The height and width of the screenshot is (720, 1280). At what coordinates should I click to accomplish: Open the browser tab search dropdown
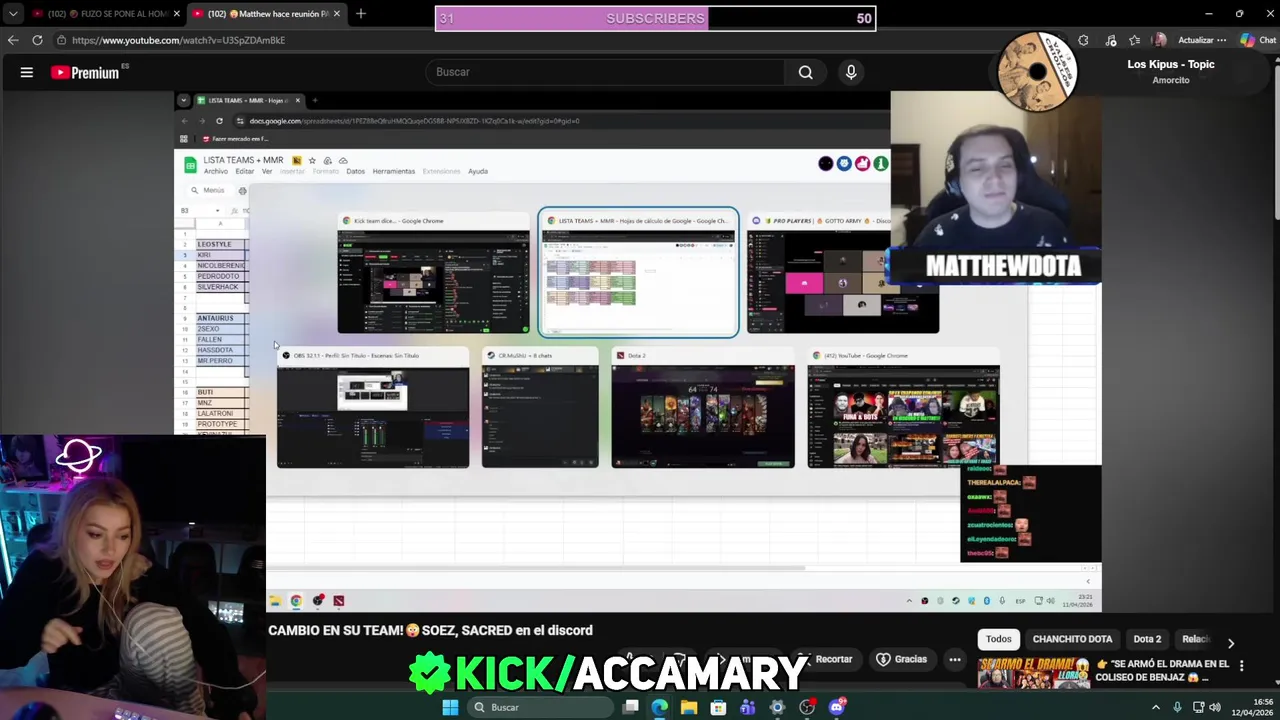tap(12, 13)
